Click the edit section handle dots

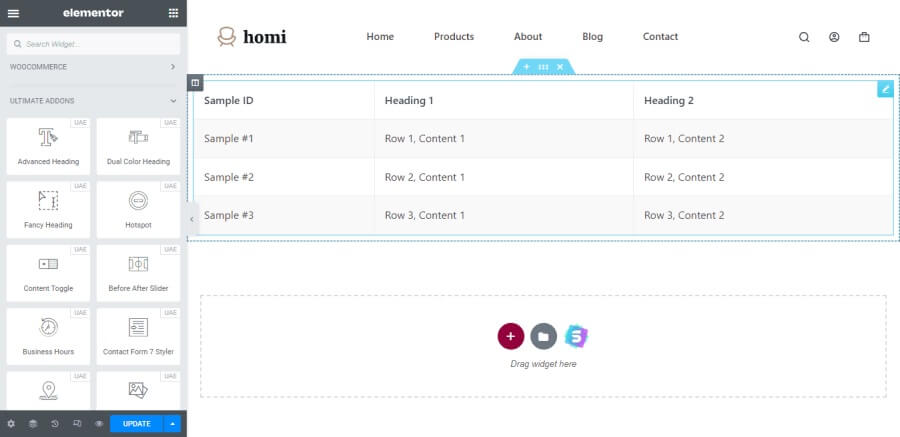coord(543,67)
